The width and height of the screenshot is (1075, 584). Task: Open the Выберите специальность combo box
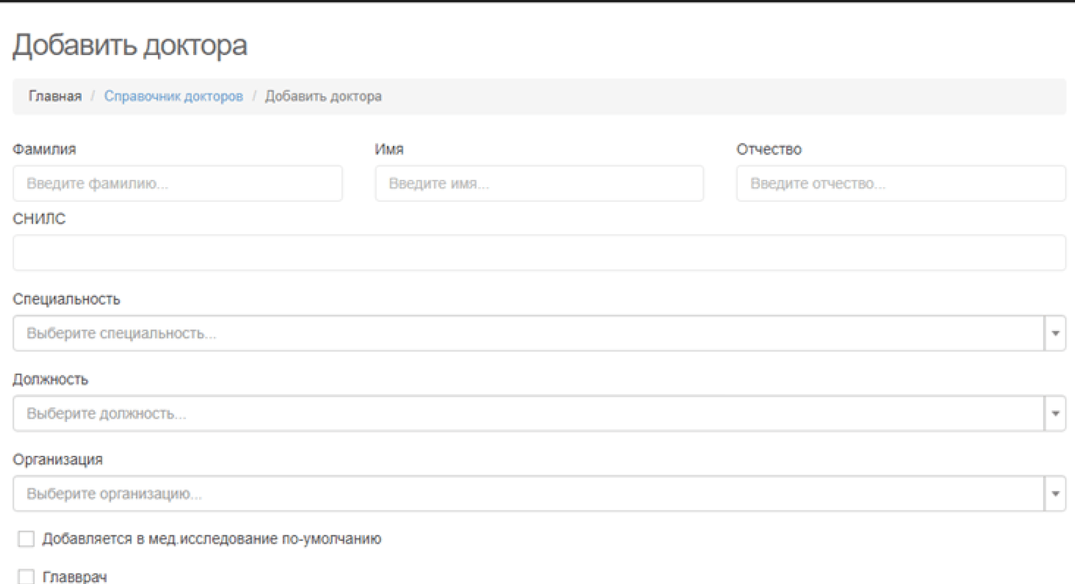529,334
